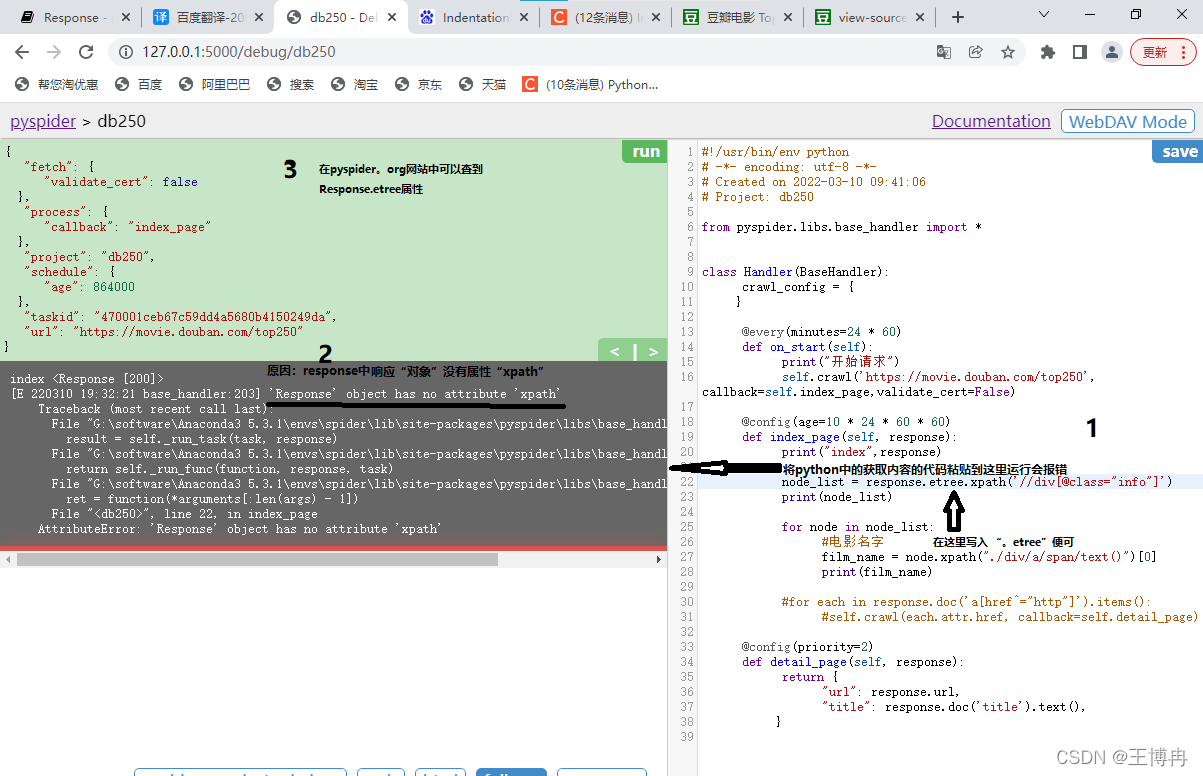The height and width of the screenshot is (776, 1203).
Task: Open the translate page icon
Action: (x=943, y=52)
